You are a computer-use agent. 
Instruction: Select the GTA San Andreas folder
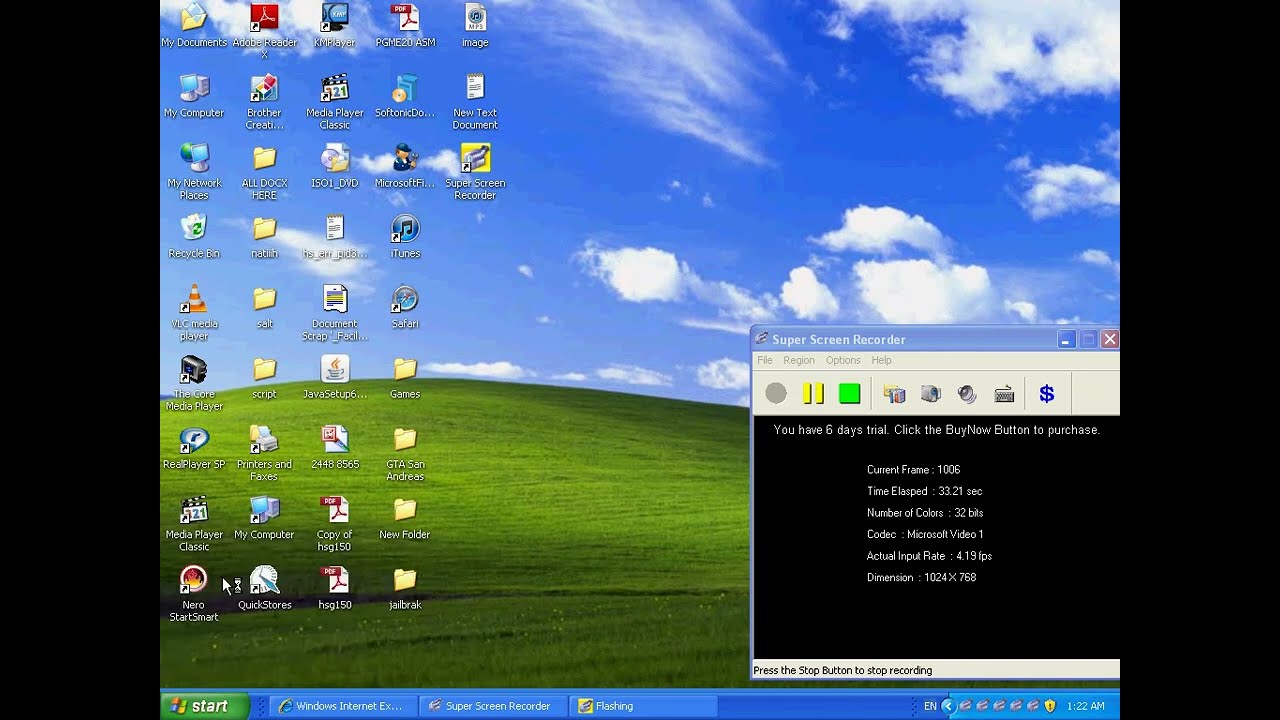click(405, 453)
